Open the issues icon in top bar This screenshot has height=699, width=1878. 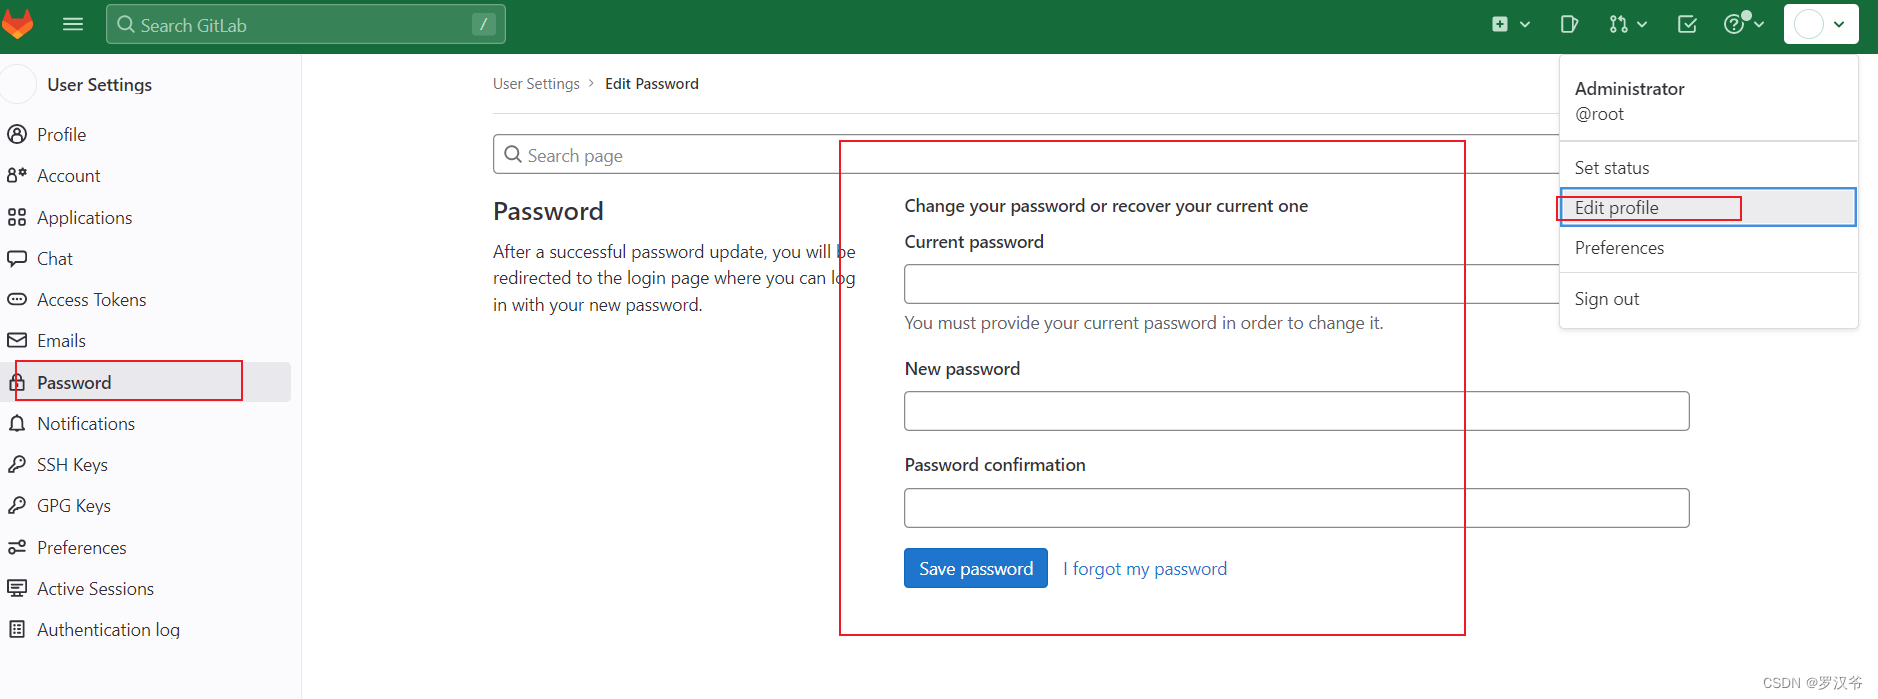click(x=1569, y=24)
